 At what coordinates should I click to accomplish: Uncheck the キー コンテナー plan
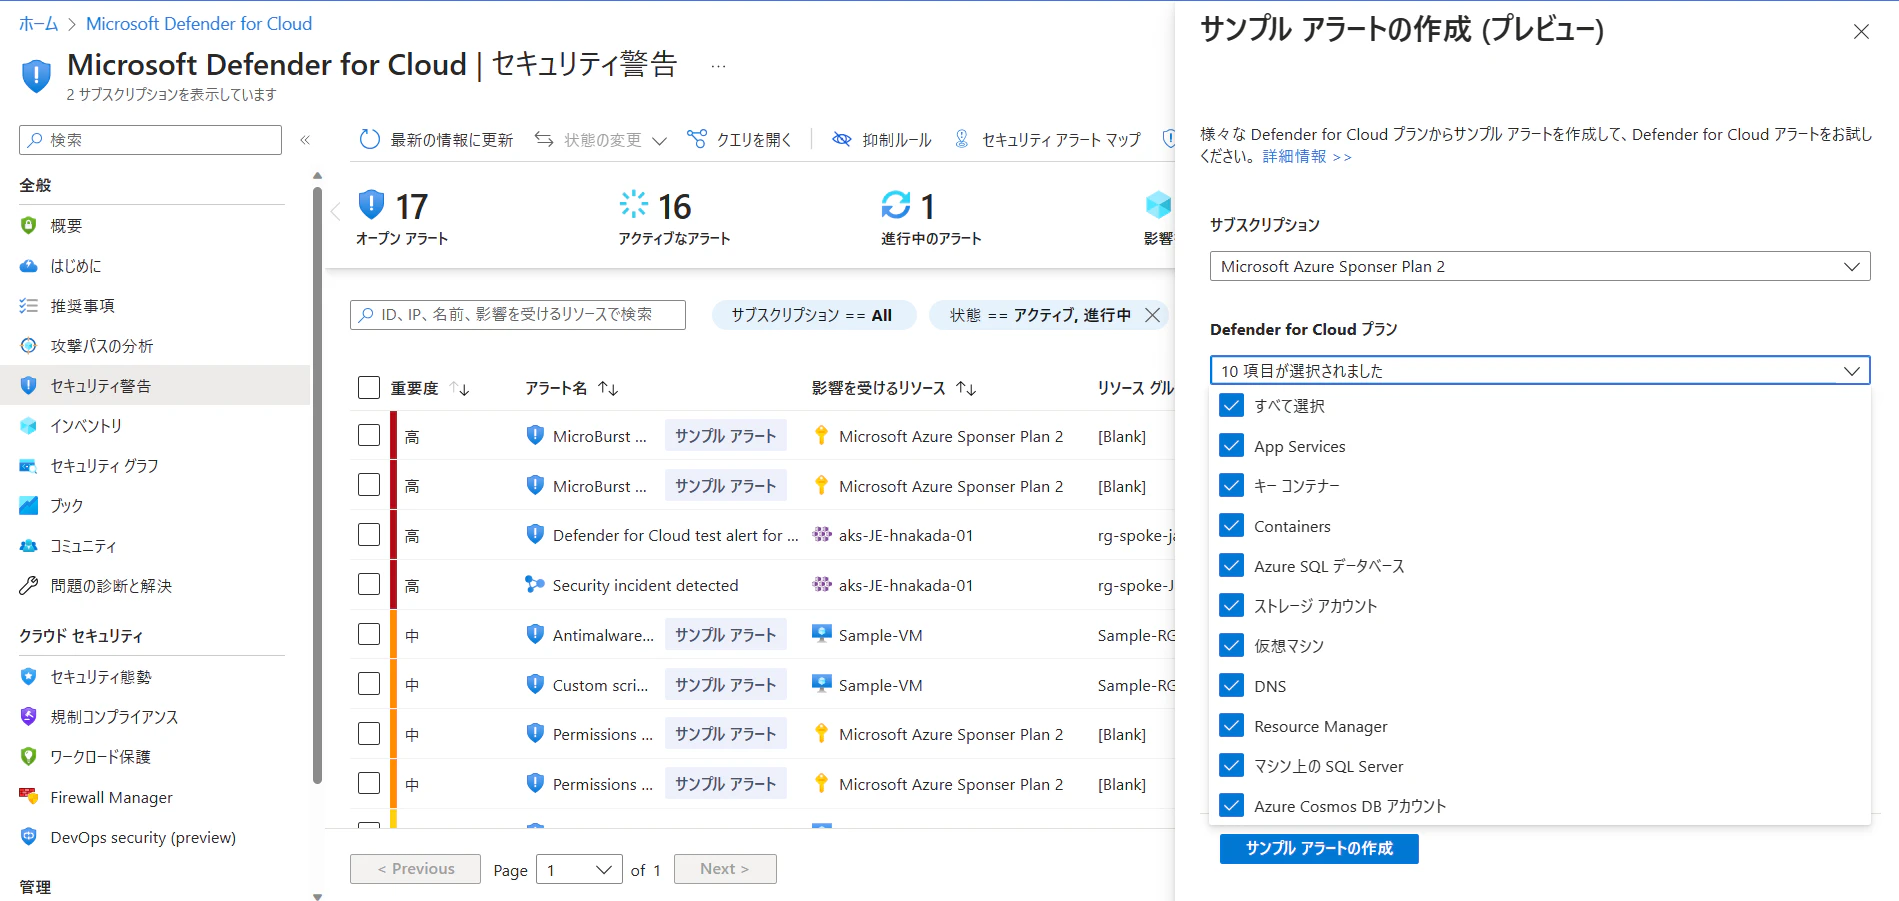(1232, 486)
